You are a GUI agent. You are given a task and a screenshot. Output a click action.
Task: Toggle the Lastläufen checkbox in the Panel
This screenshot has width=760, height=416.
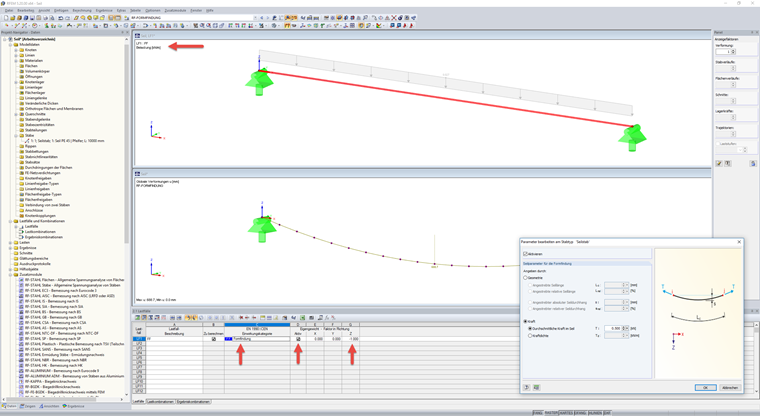718,144
